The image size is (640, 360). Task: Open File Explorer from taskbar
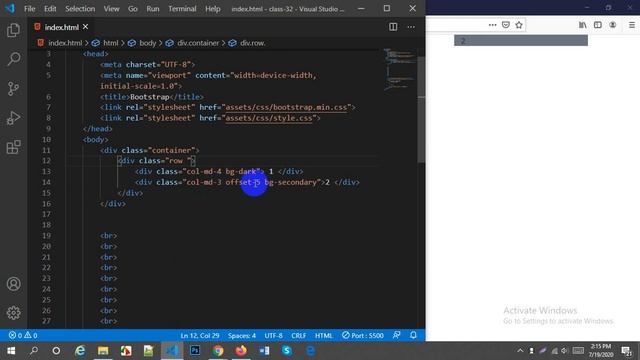103,351
